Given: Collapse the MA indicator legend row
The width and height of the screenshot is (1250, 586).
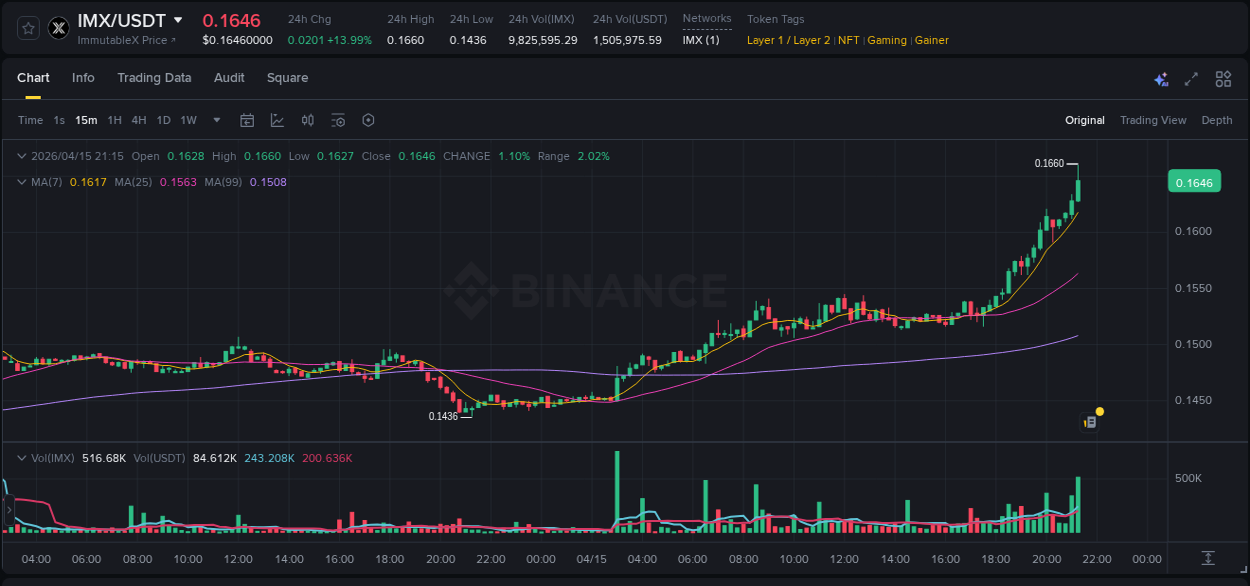Looking at the screenshot, I should coord(22,182).
